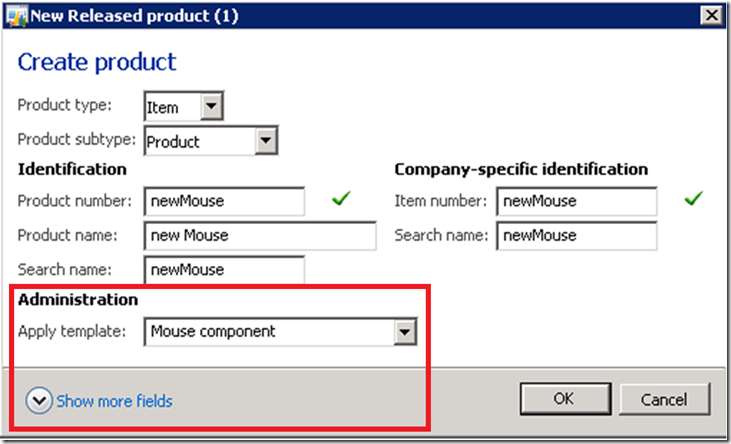Click the green checkmark beside Item number
Screen dimensions: 731x444
tap(693, 200)
